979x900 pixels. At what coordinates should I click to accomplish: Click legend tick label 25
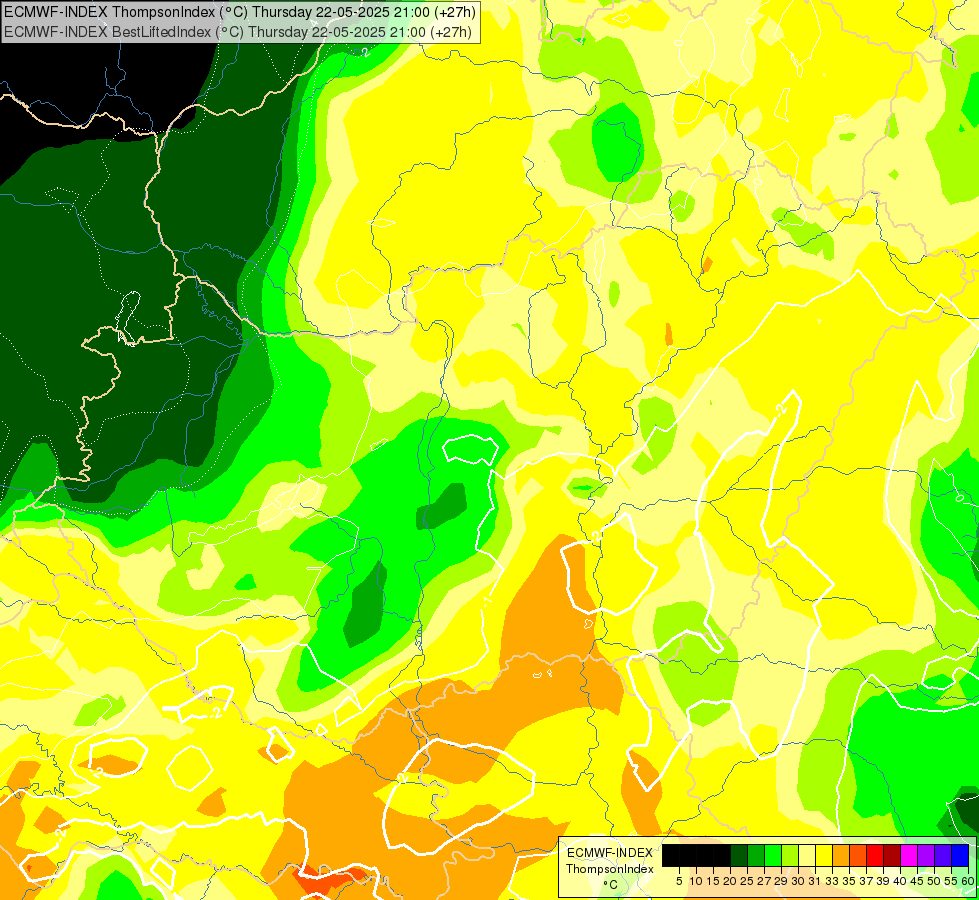pos(747,881)
